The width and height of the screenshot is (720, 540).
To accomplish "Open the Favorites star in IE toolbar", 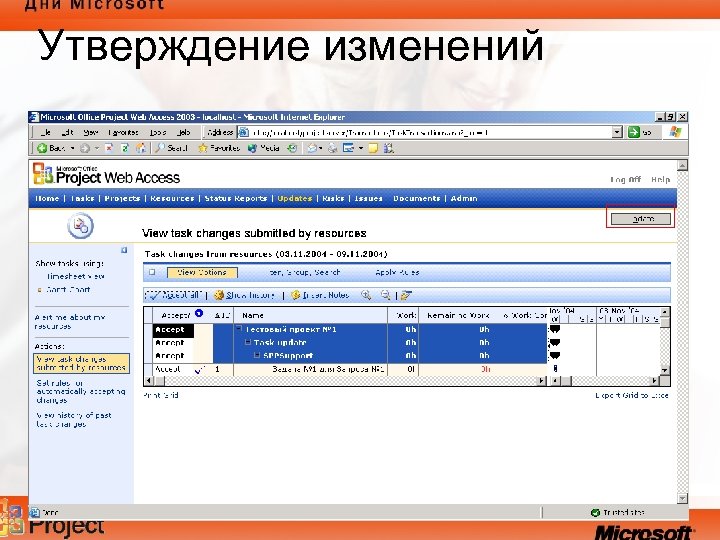I will [202, 148].
